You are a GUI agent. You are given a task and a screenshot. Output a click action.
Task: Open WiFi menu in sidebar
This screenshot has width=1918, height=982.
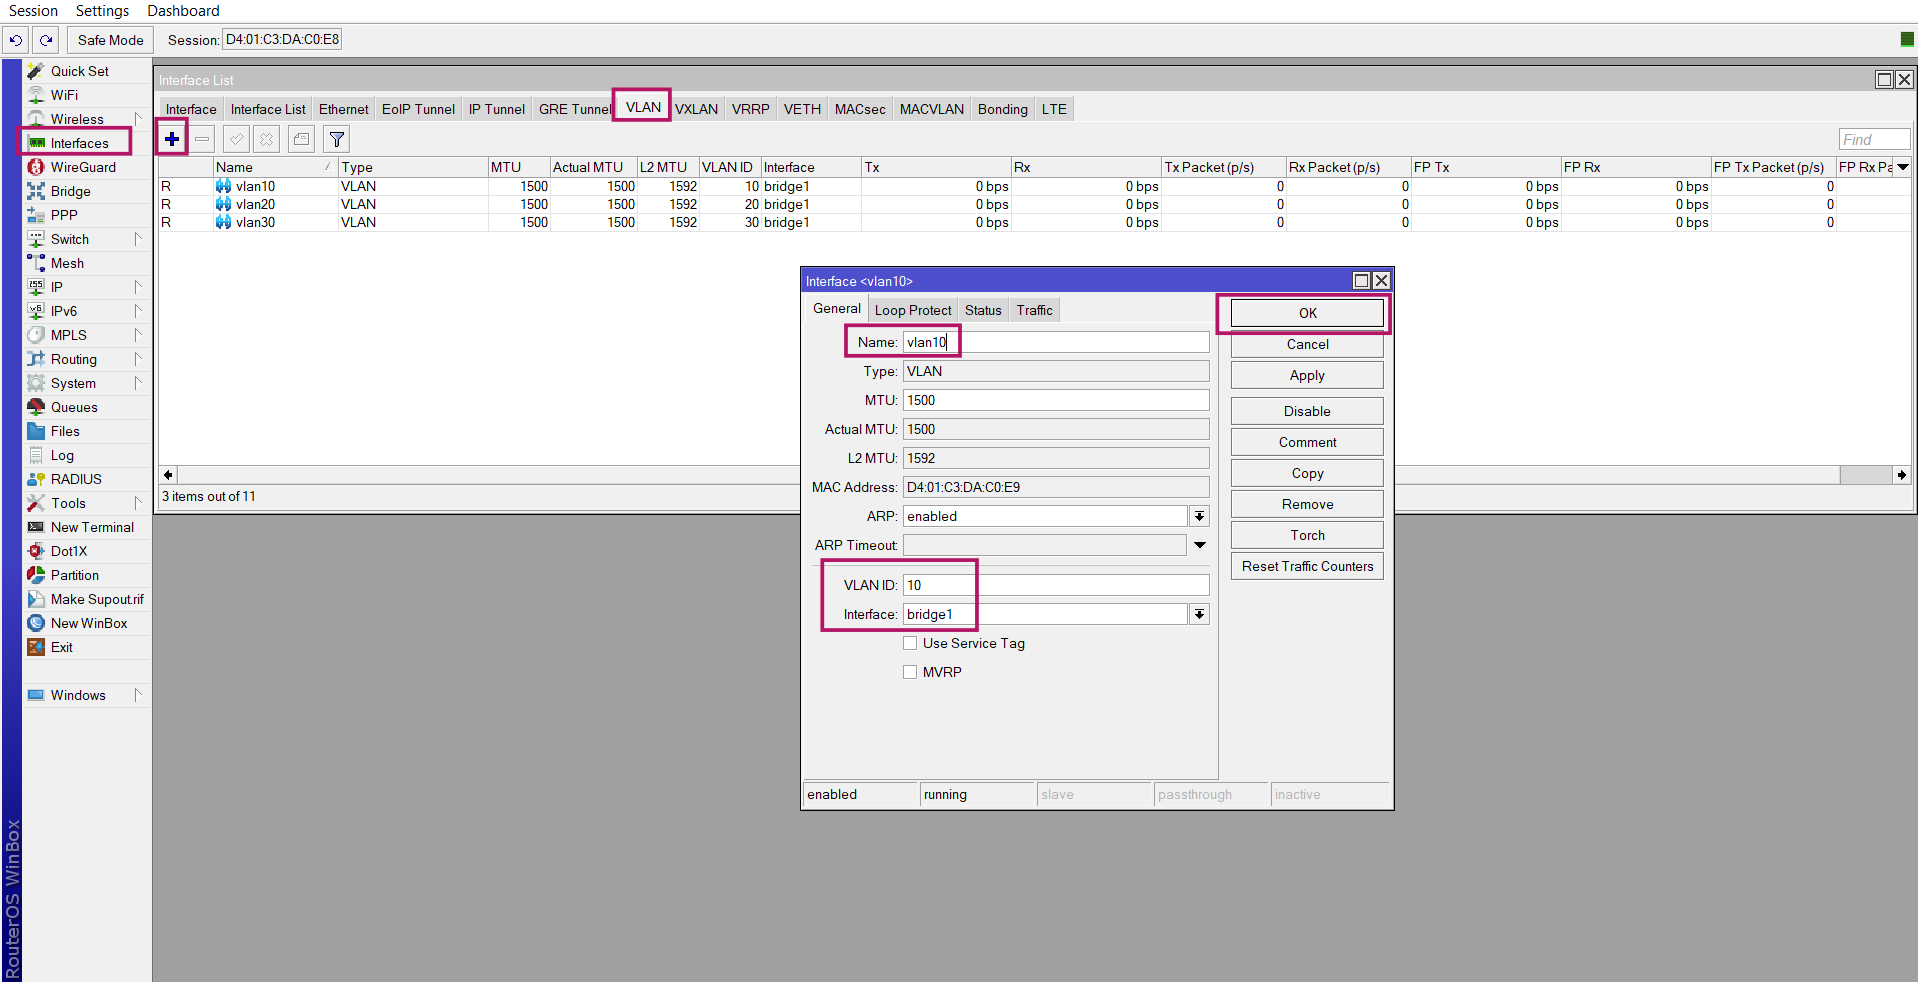(65, 95)
